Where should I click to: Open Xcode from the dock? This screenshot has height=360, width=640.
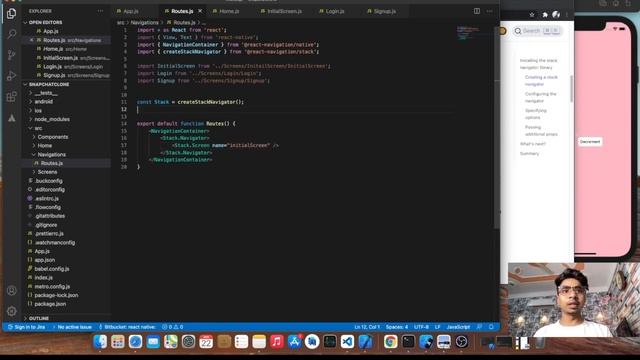point(365,342)
